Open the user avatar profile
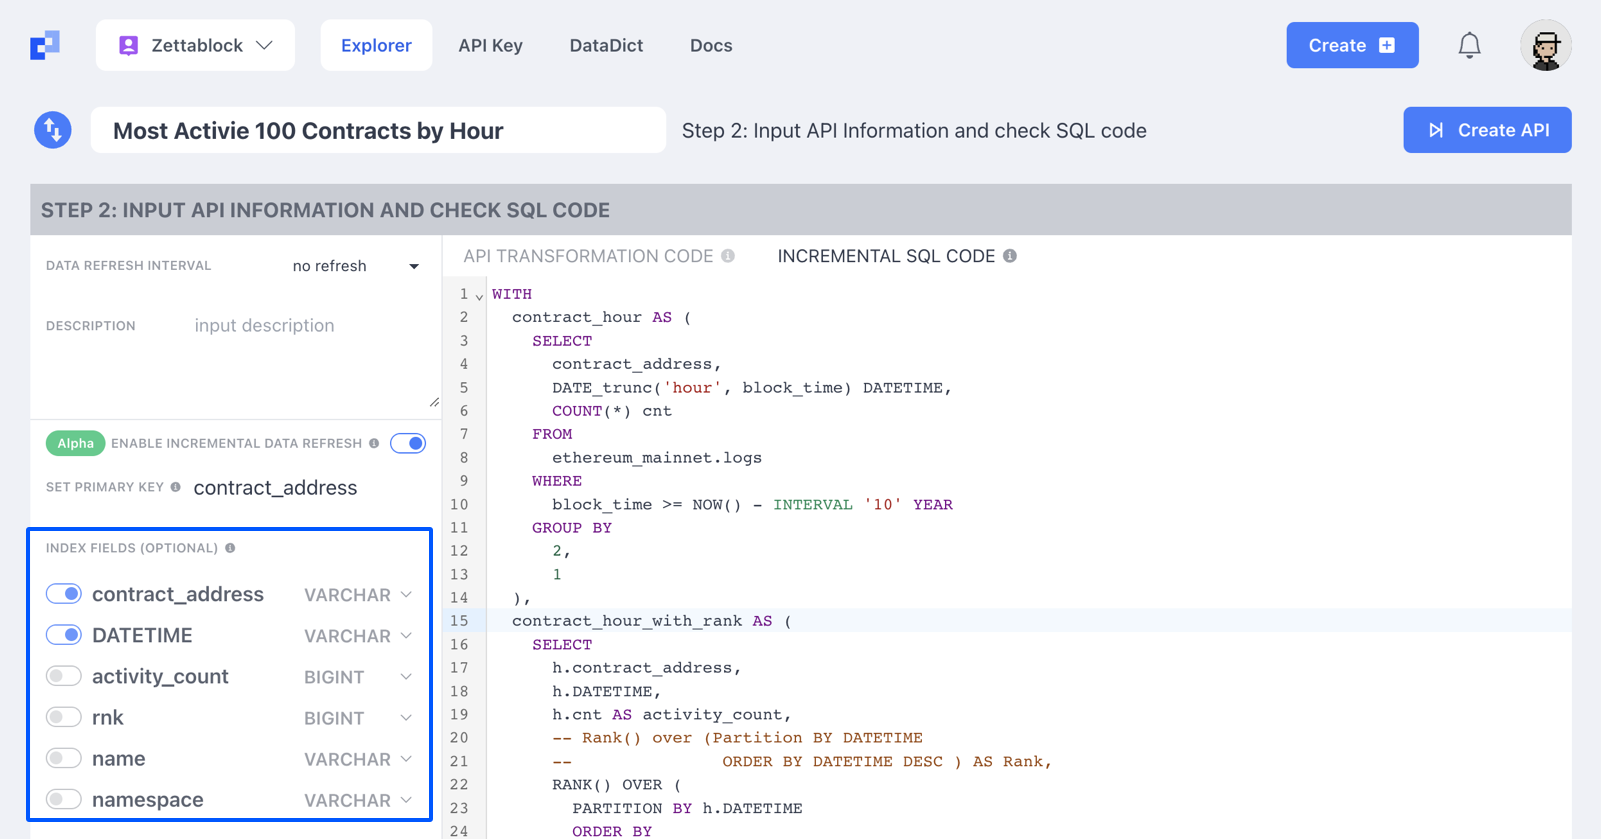The height and width of the screenshot is (839, 1601). (1545, 45)
